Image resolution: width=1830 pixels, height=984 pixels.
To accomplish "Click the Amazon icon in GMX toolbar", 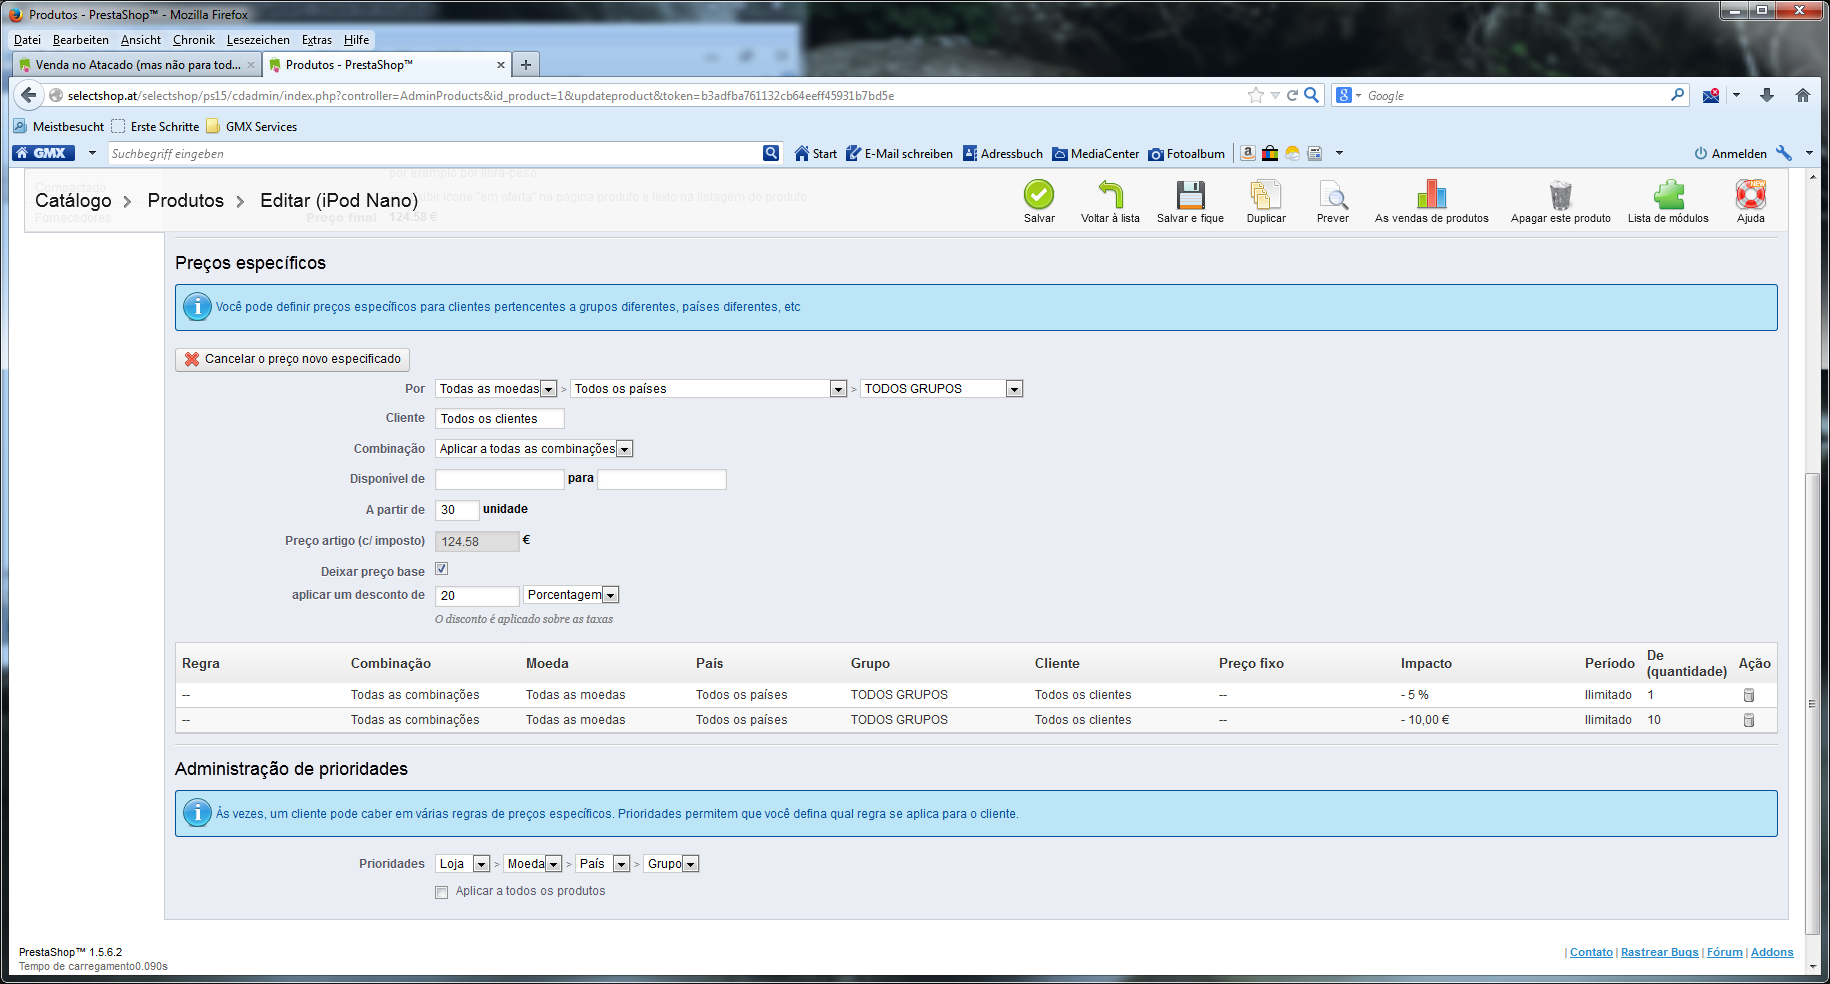I will point(1248,153).
